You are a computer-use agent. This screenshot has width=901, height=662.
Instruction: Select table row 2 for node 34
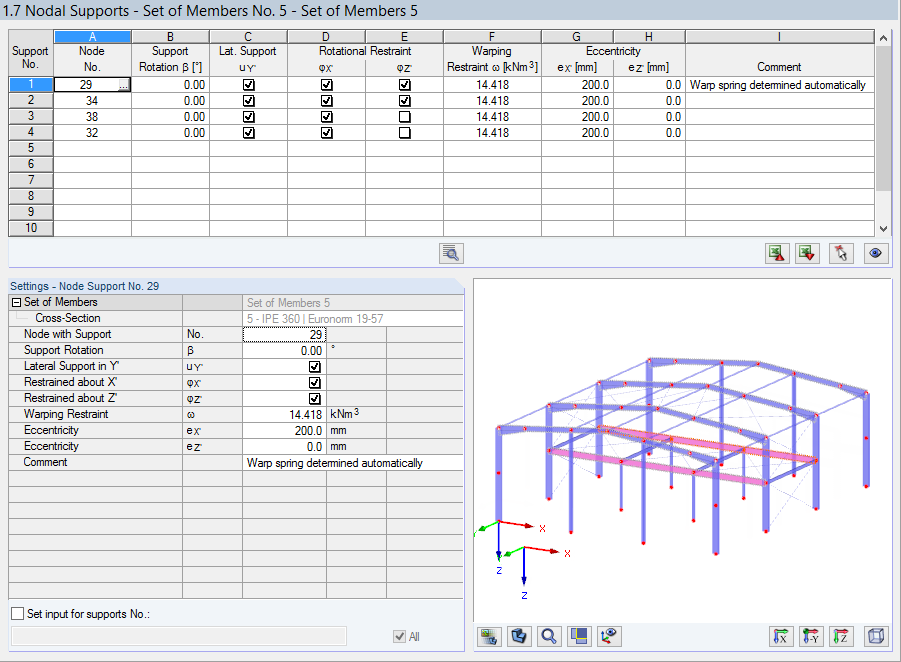click(x=30, y=100)
